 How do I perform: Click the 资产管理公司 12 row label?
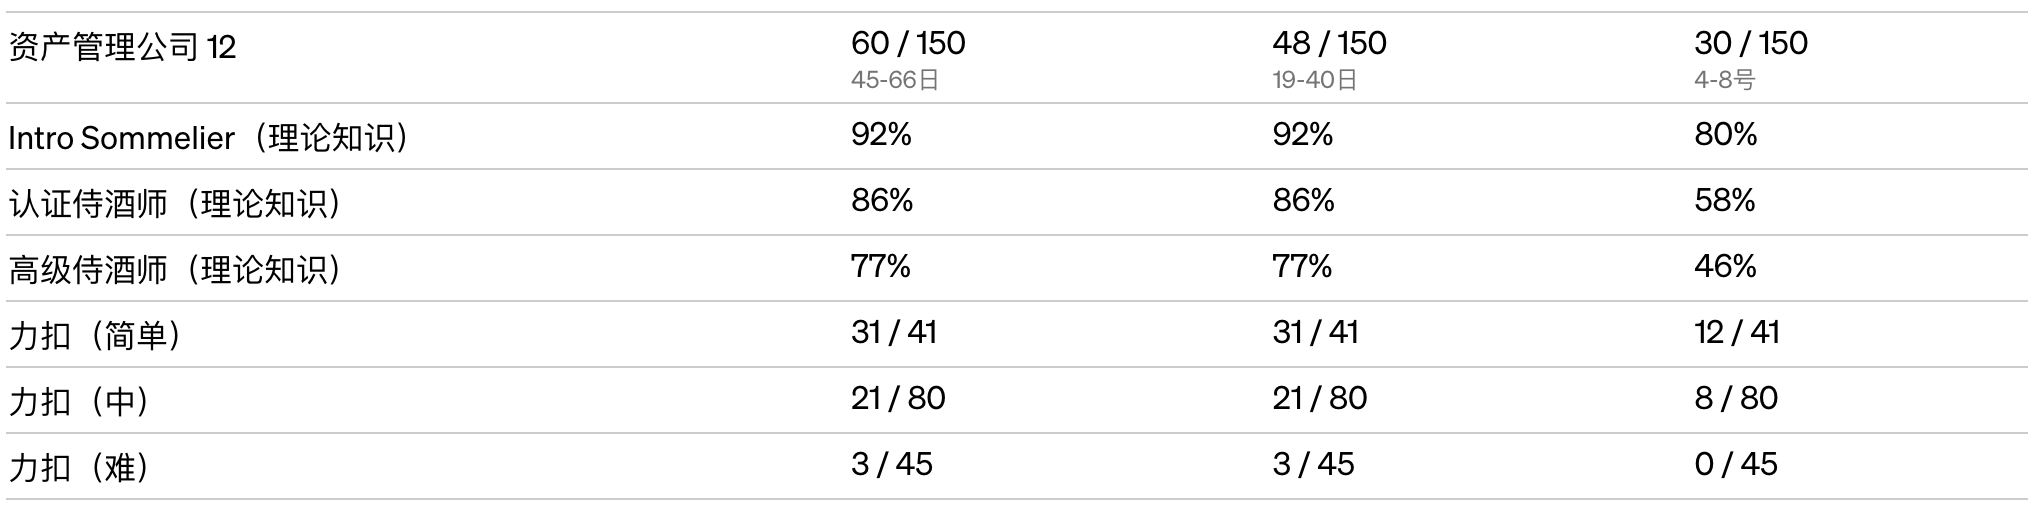click(x=122, y=48)
